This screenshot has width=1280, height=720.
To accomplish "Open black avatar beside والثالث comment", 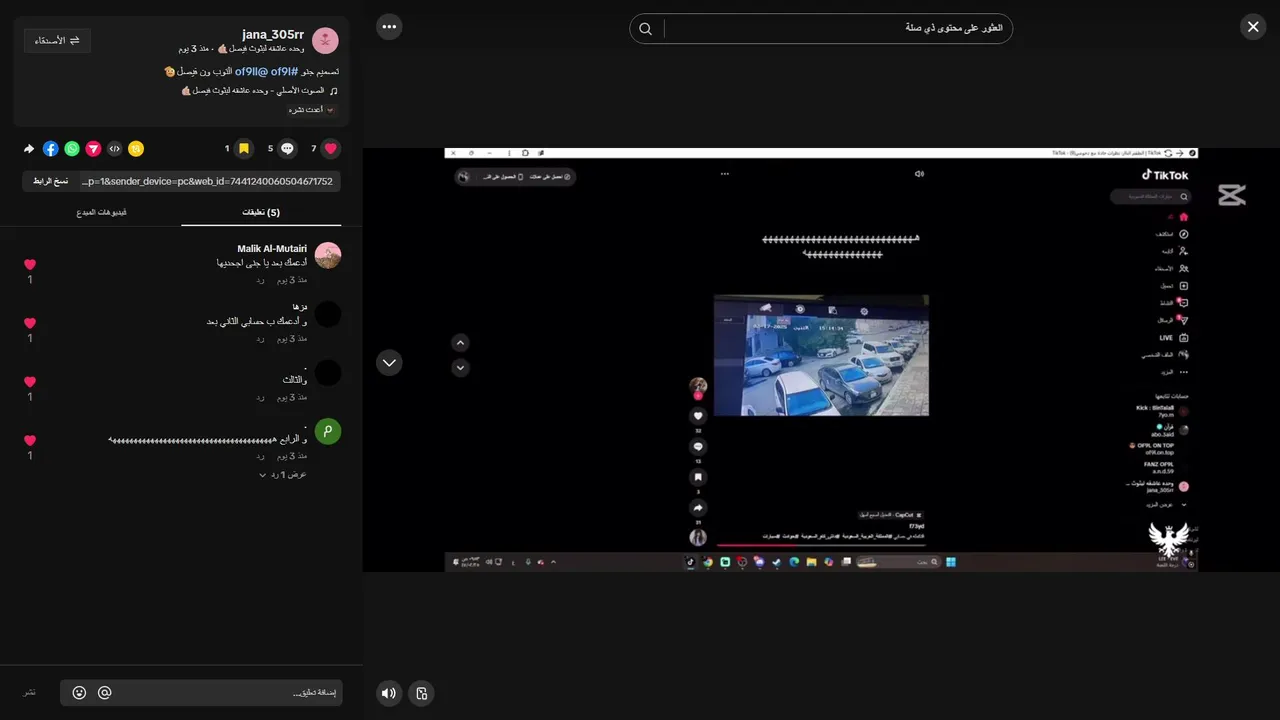I will pos(328,373).
